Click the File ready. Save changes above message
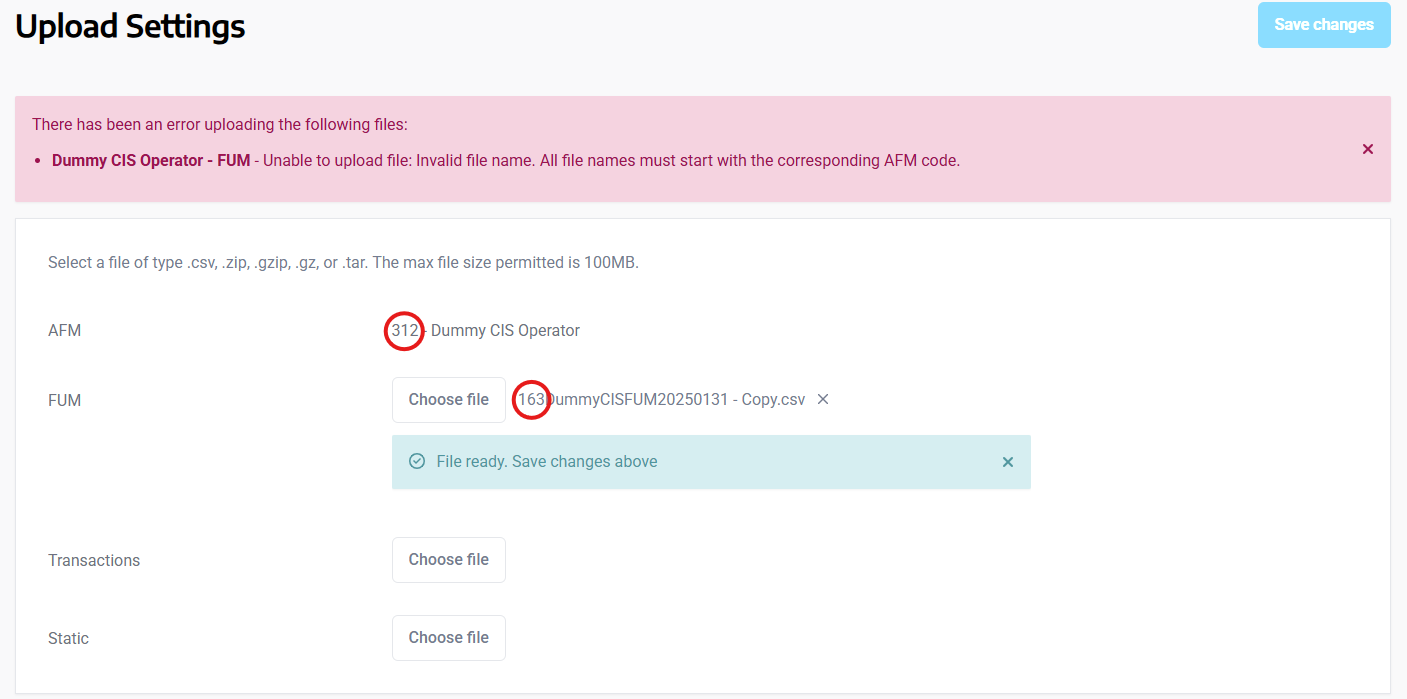 547,462
